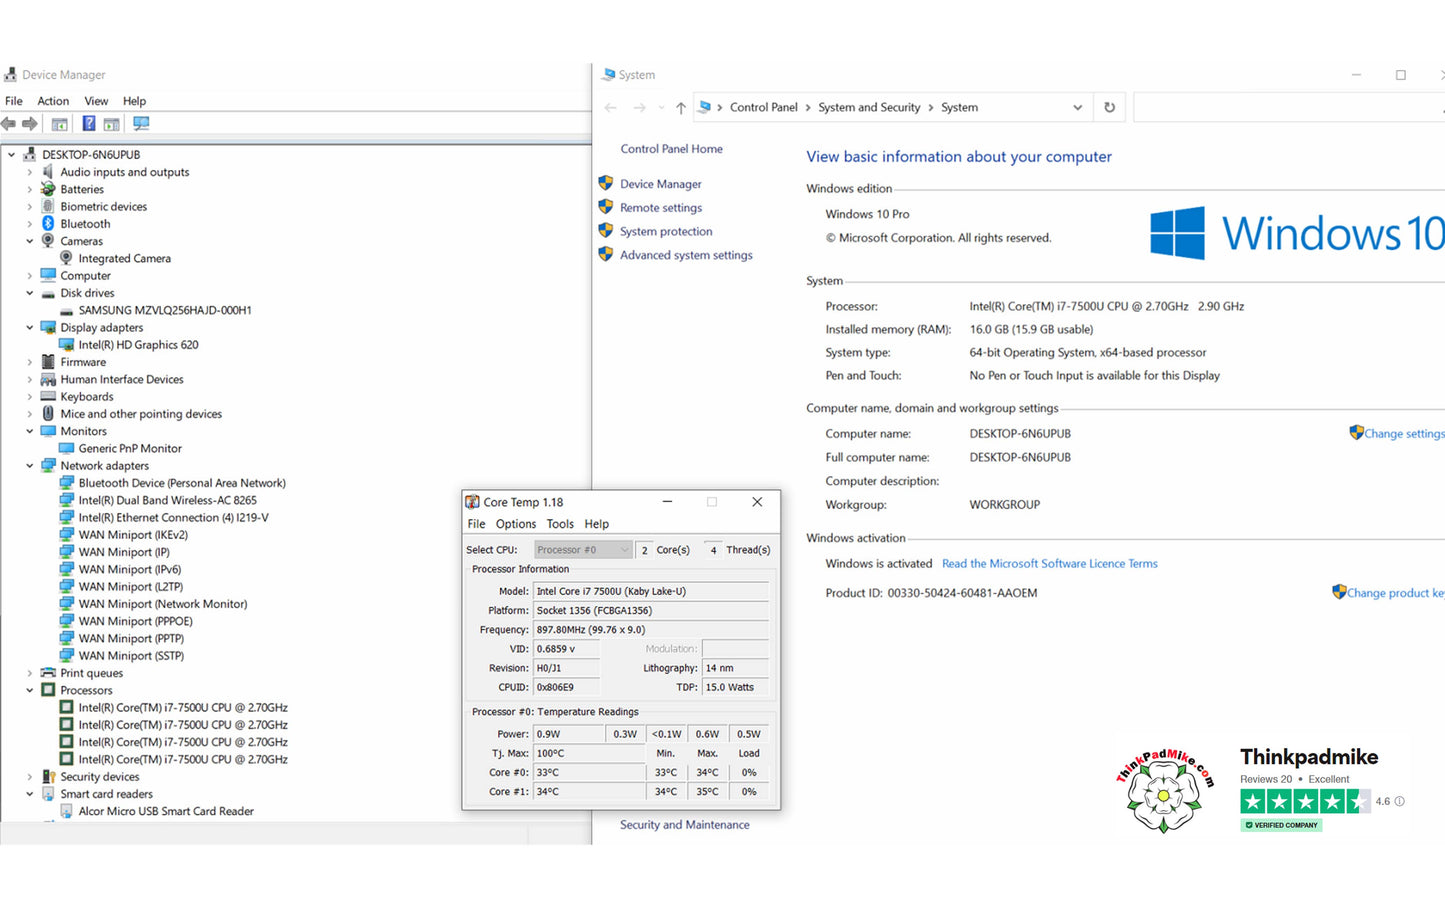
Task: Open the Action menu in Device Manager
Action: tap(53, 101)
